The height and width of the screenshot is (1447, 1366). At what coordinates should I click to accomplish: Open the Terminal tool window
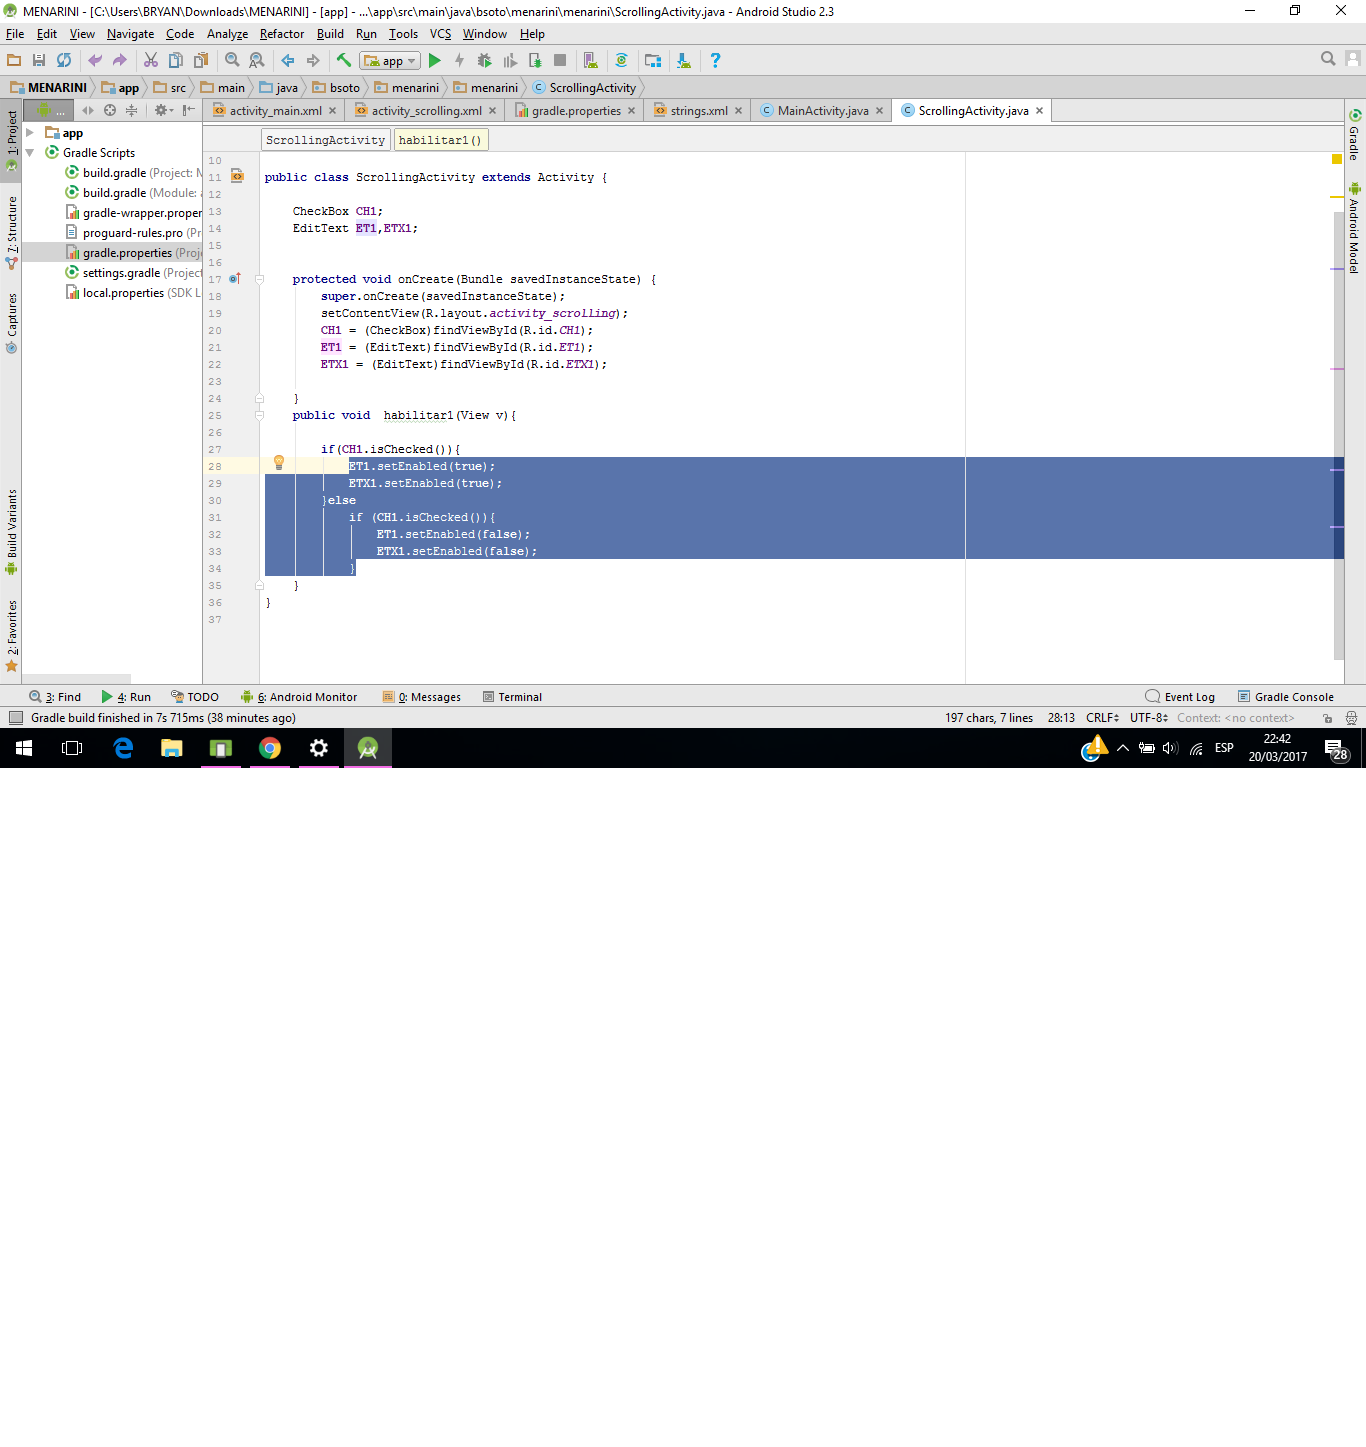point(512,697)
